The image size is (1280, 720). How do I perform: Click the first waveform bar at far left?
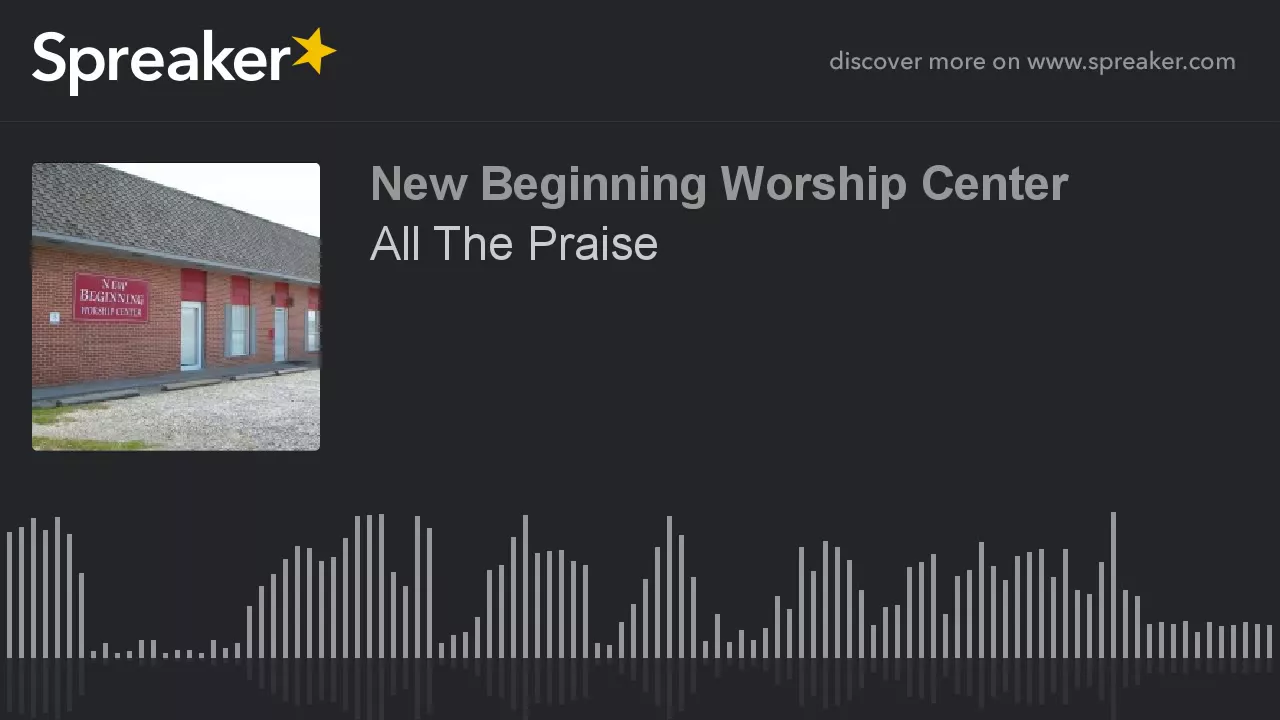[9, 595]
